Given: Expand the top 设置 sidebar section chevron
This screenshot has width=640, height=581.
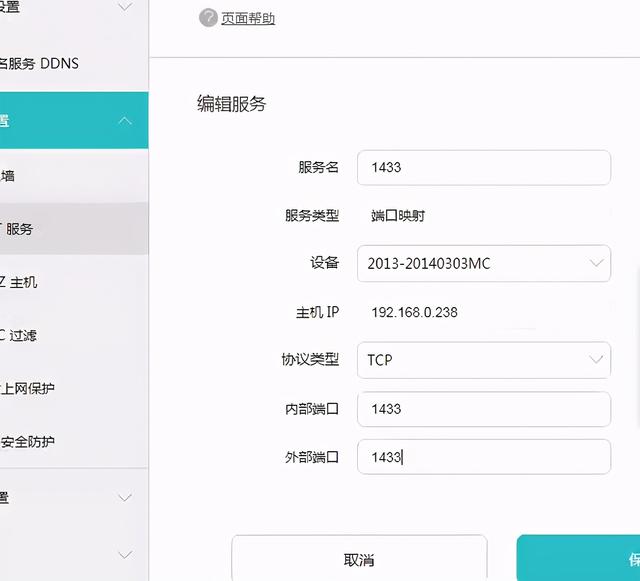Looking at the screenshot, I should (x=125, y=8).
